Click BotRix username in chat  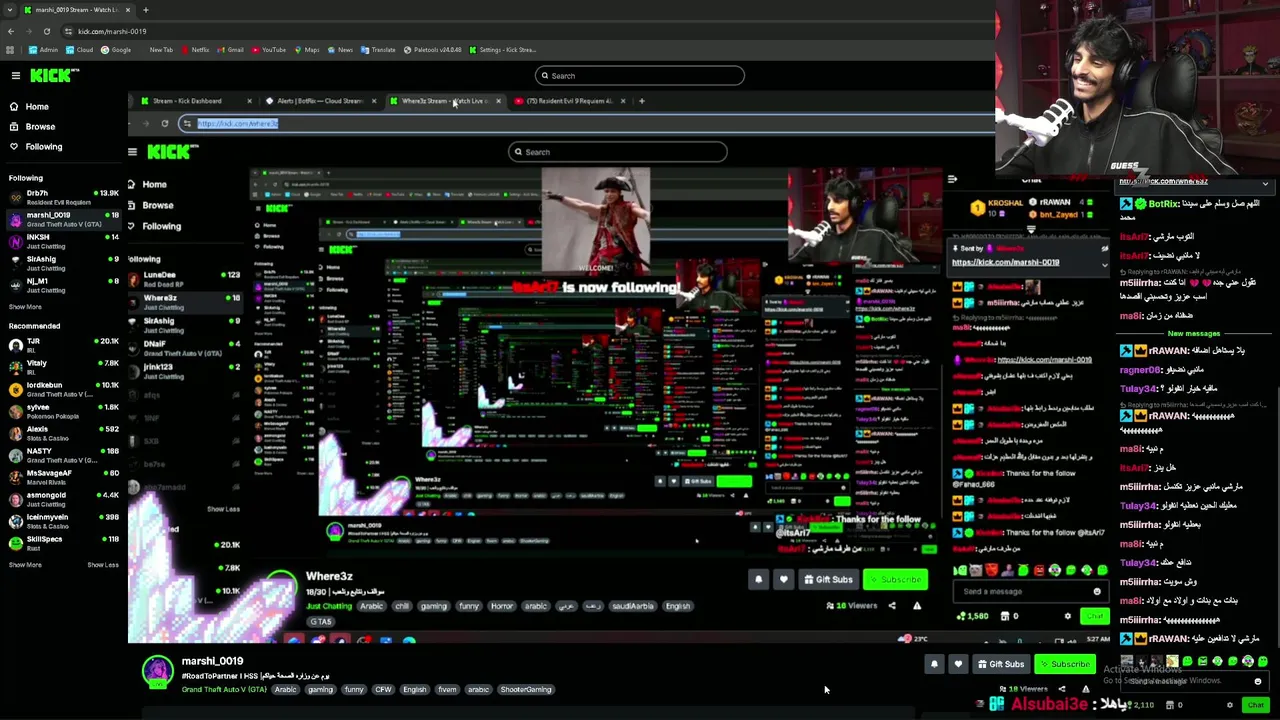(1164, 204)
